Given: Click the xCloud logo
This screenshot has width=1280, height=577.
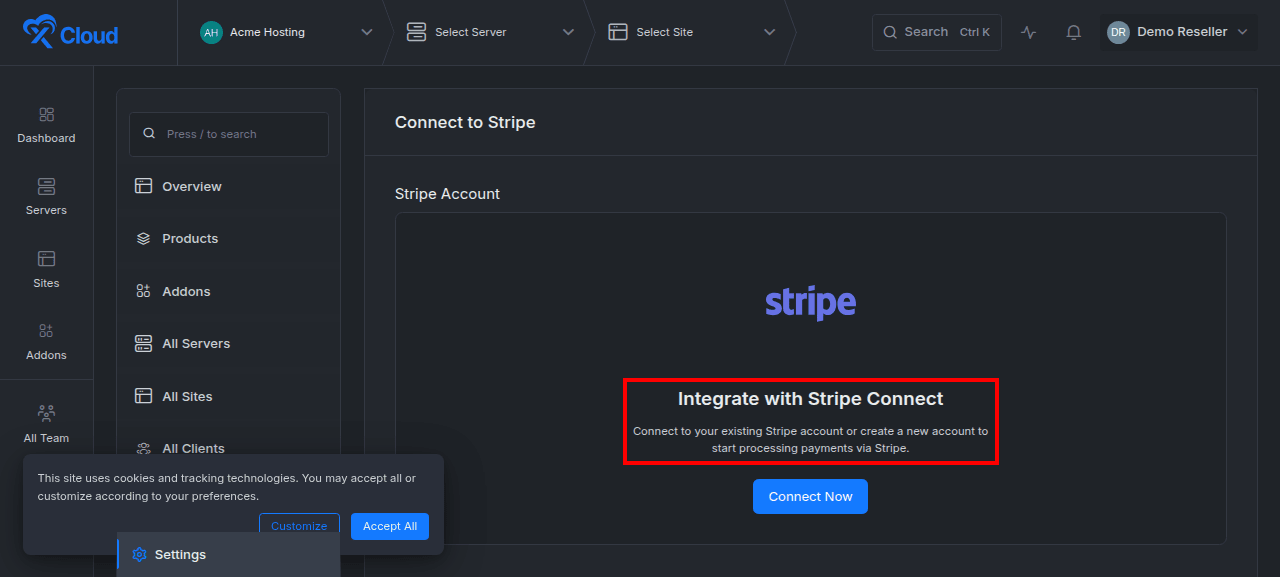Looking at the screenshot, I should click(x=70, y=33).
